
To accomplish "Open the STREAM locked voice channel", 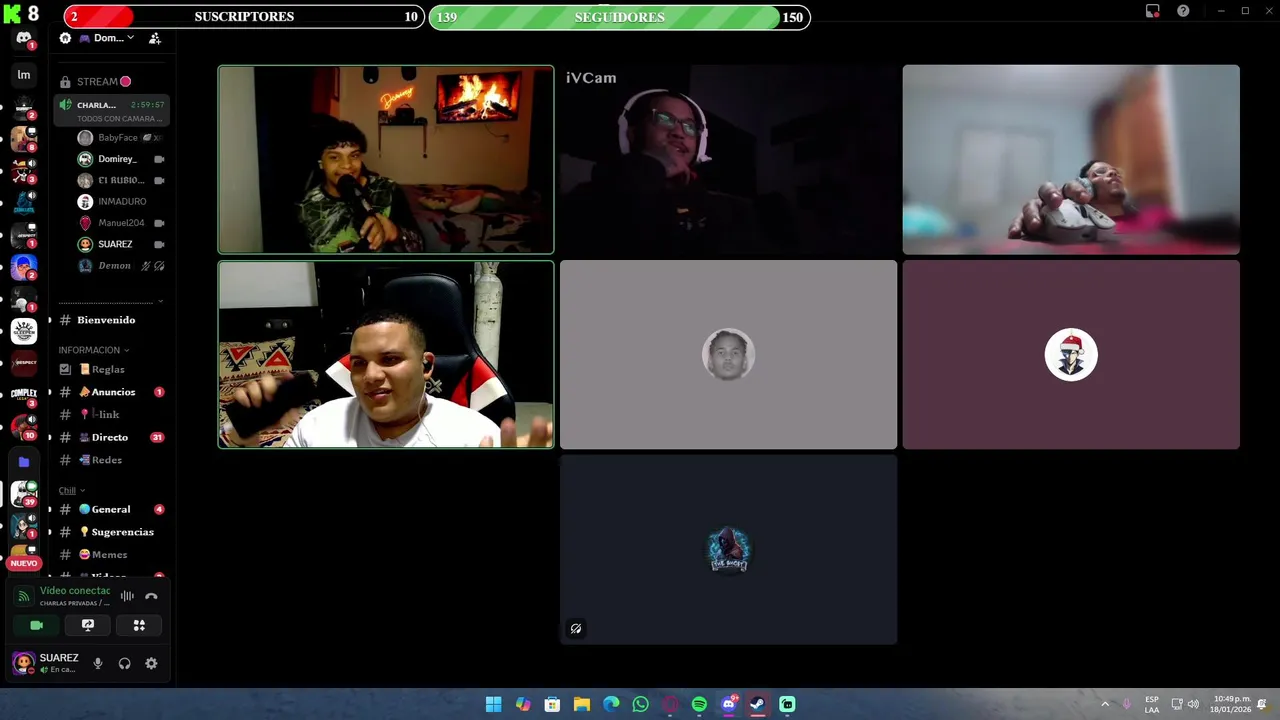I will tap(111, 82).
